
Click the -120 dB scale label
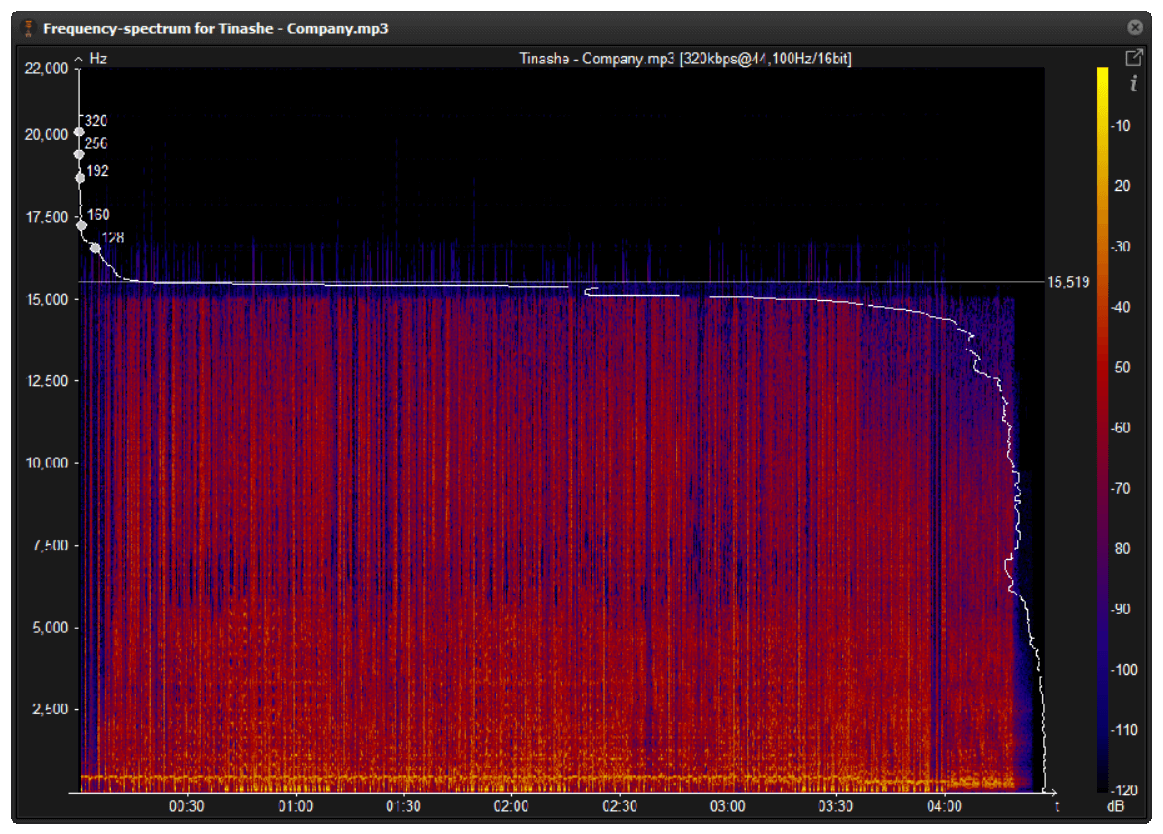point(1124,790)
